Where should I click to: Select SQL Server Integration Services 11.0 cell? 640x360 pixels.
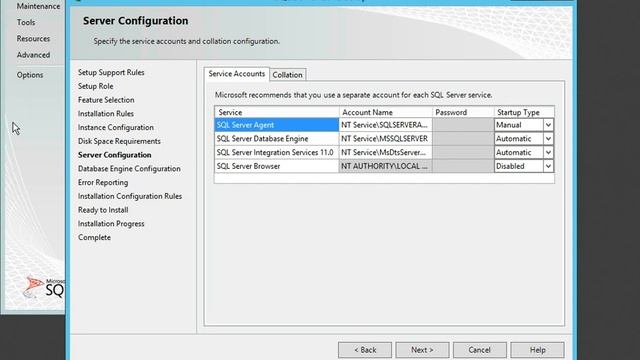(276, 153)
